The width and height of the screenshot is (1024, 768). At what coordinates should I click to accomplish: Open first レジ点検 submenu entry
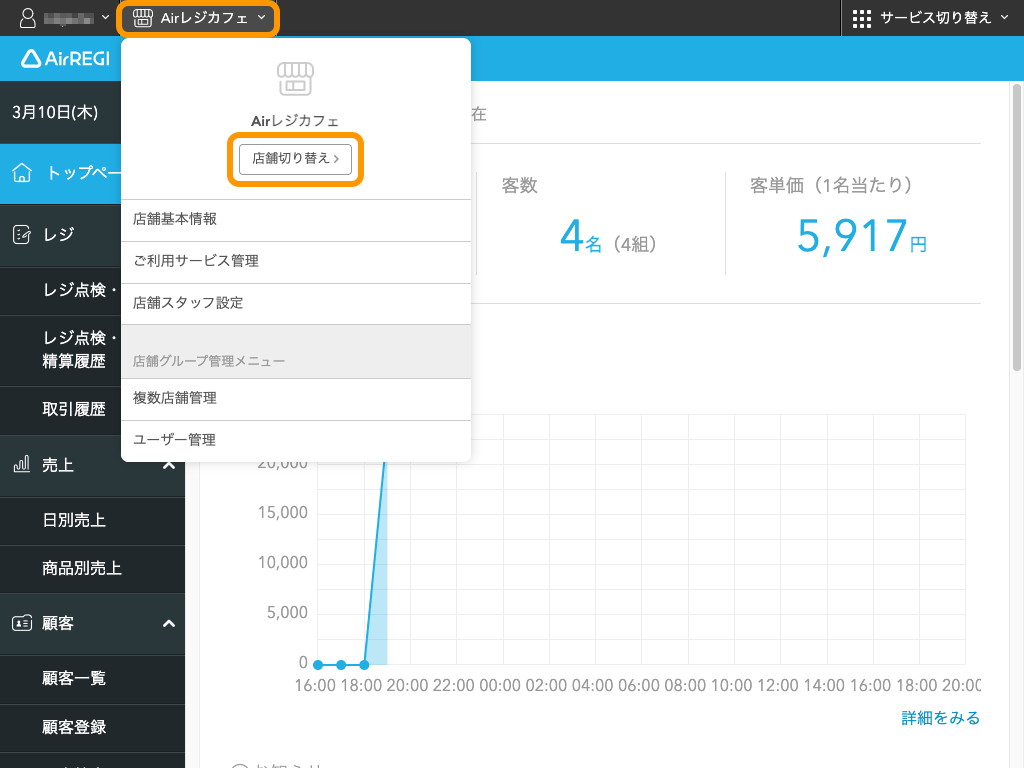point(61,291)
